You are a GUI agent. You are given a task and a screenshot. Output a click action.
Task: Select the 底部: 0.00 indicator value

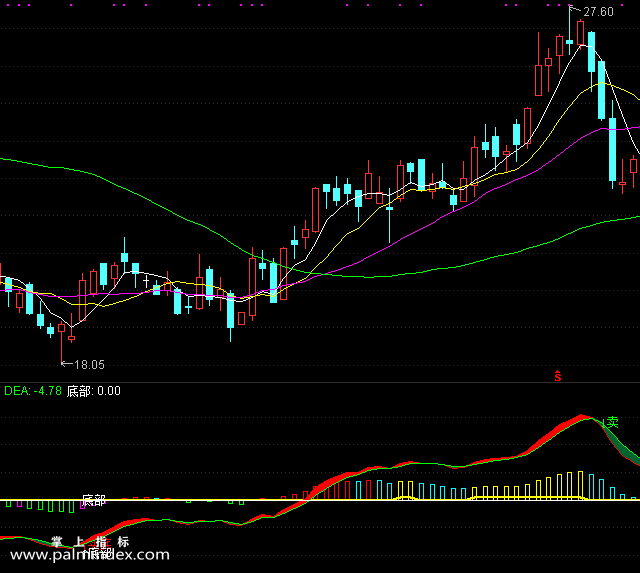coord(93,391)
